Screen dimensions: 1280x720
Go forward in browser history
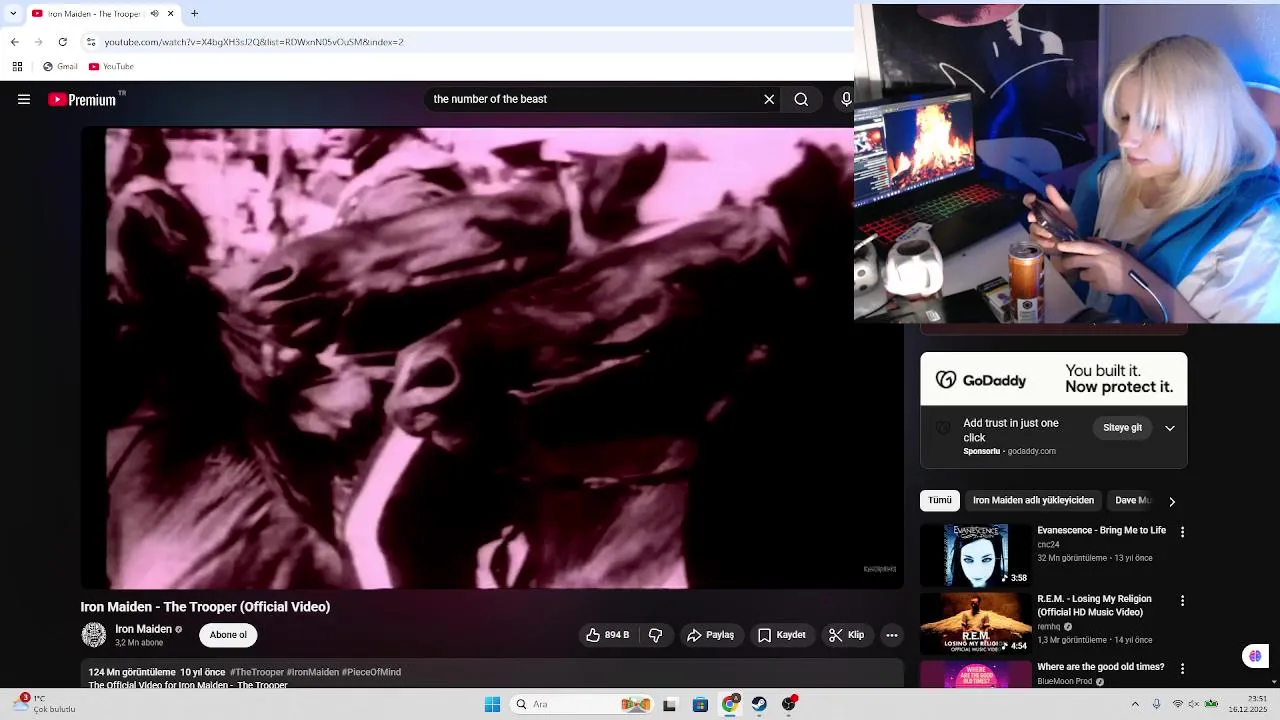coord(38,43)
